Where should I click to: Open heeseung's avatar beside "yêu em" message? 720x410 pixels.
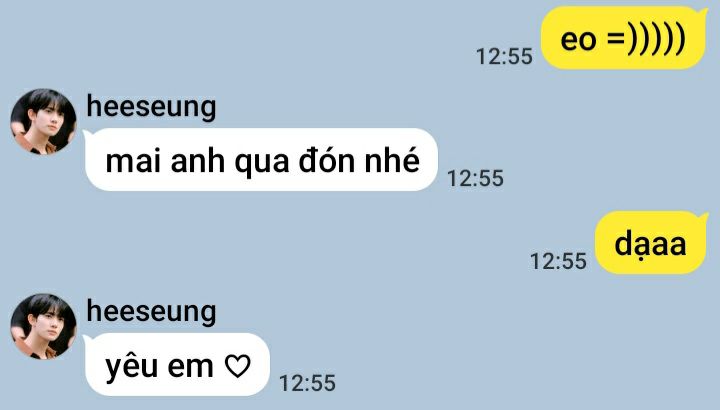pos(44,326)
